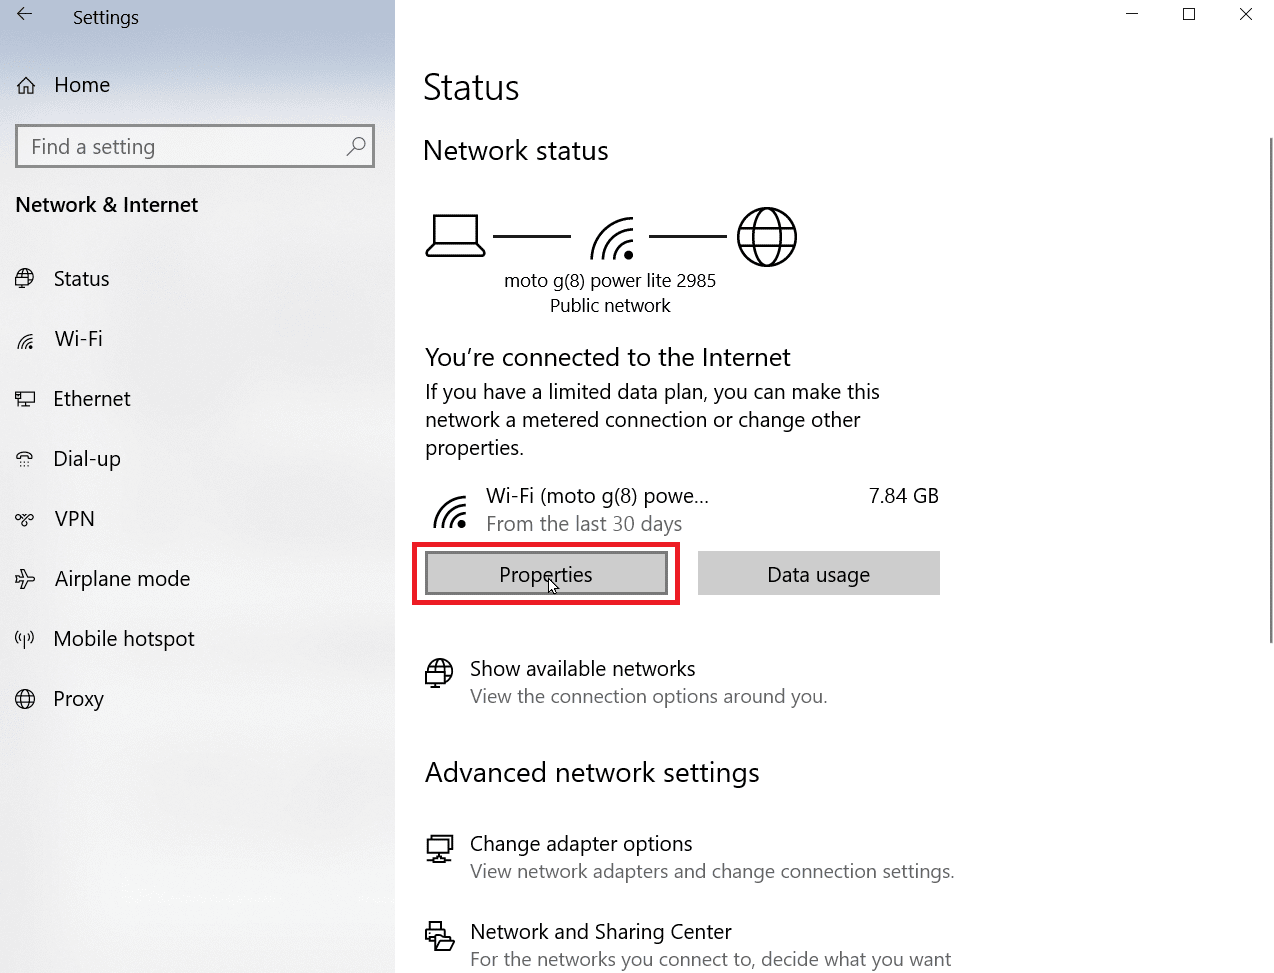Click the VPN icon in sidebar
Viewport: 1274px width, 973px height.
[x=25, y=519]
